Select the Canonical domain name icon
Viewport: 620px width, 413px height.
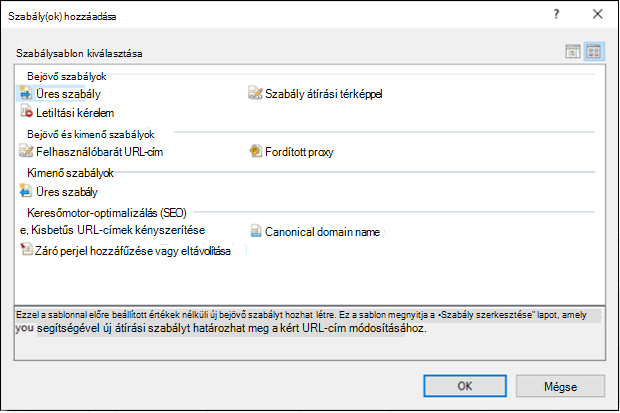(x=256, y=231)
